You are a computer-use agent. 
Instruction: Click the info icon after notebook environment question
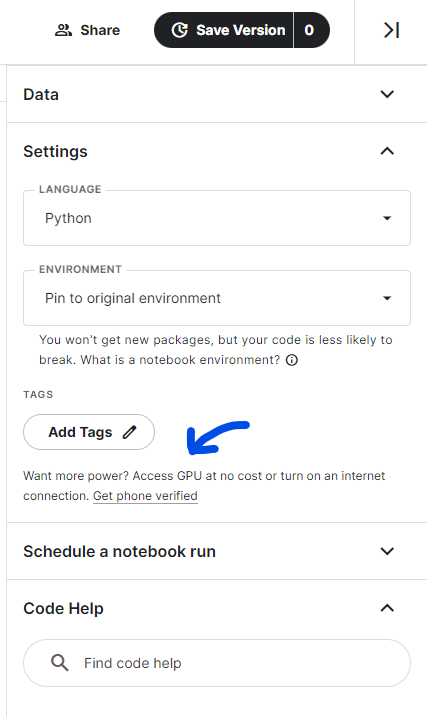click(x=292, y=360)
